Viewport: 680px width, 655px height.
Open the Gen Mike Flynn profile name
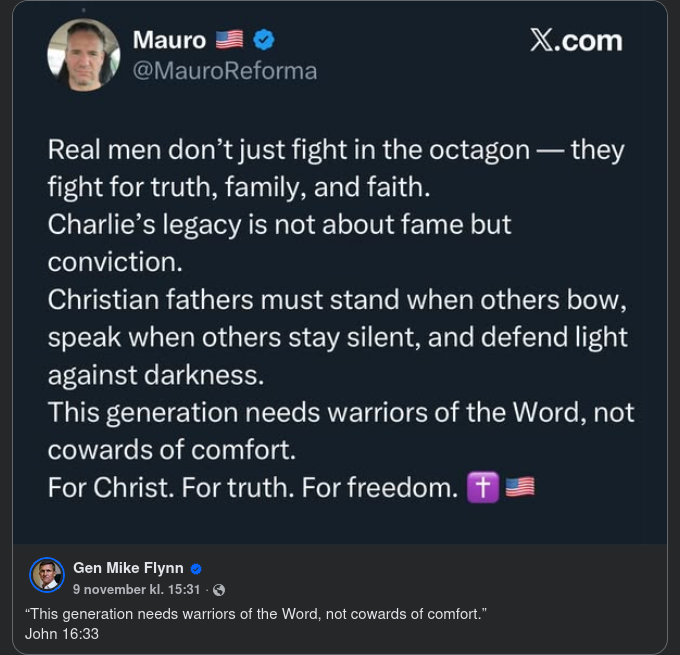tap(128, 569)
